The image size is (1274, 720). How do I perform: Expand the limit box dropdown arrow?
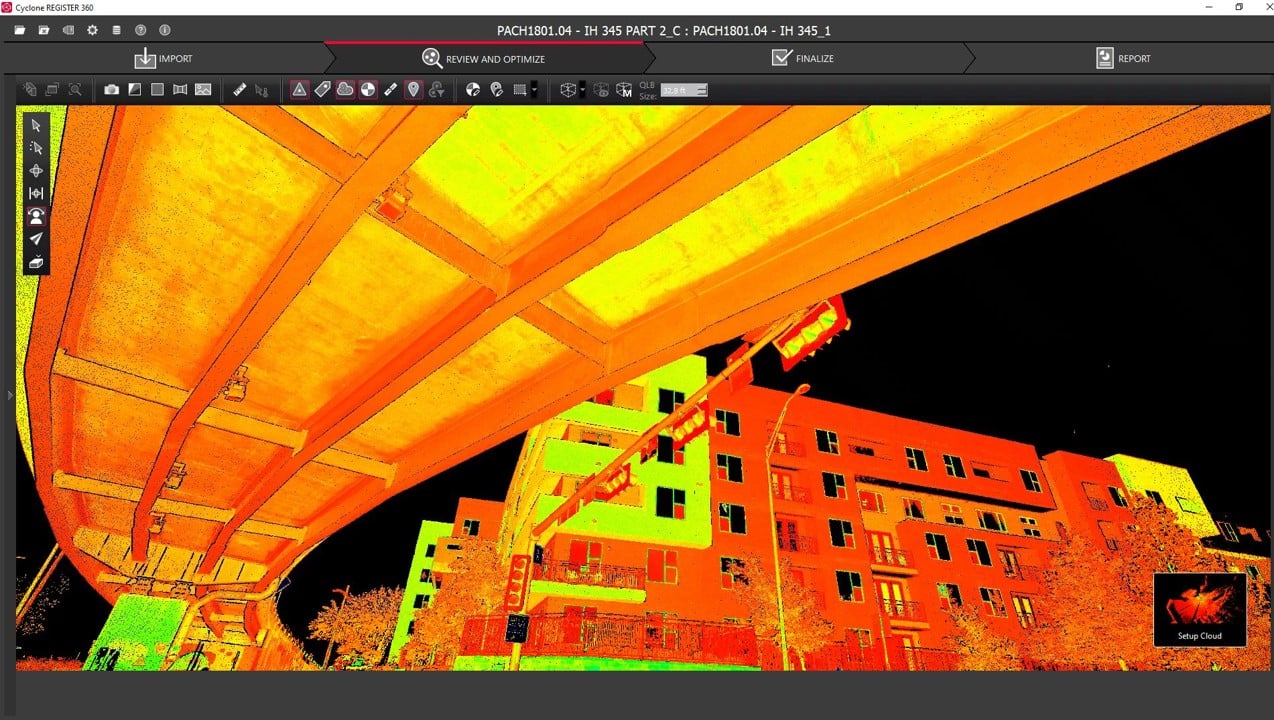coord(583,90)
